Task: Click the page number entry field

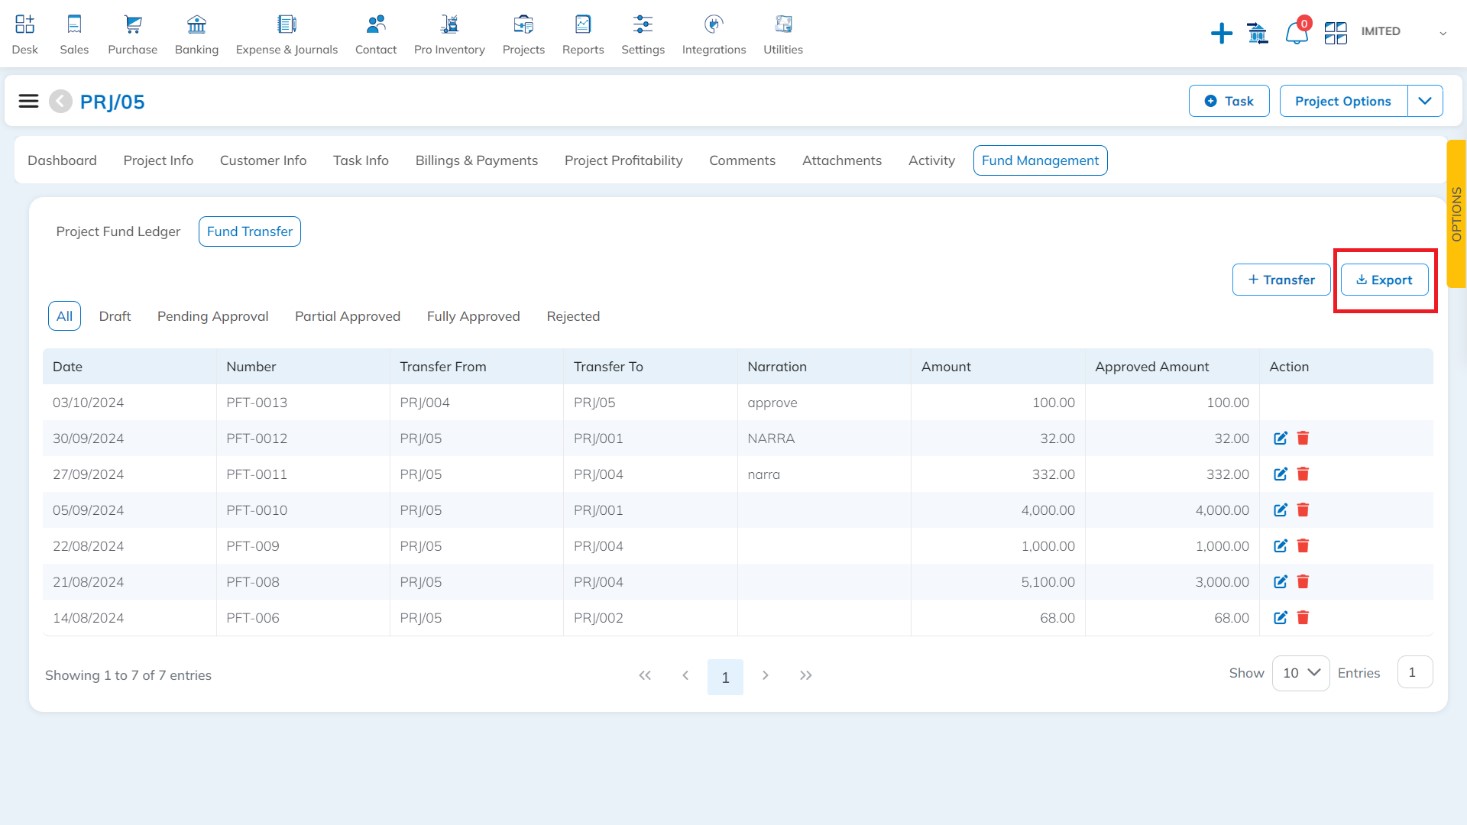Action: pyautogui.click(x=1414, y=673)
